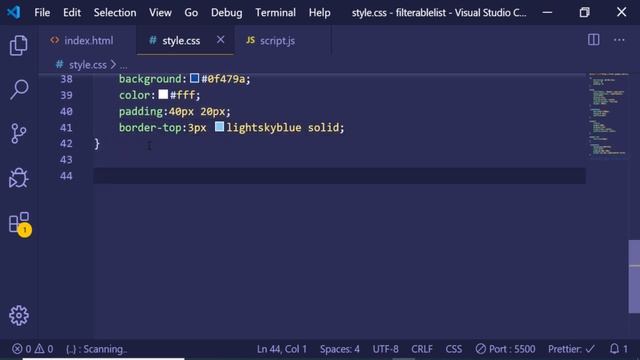Open the Selection menu
Screen dimensions: 640x360
click(x=115, y=13)
